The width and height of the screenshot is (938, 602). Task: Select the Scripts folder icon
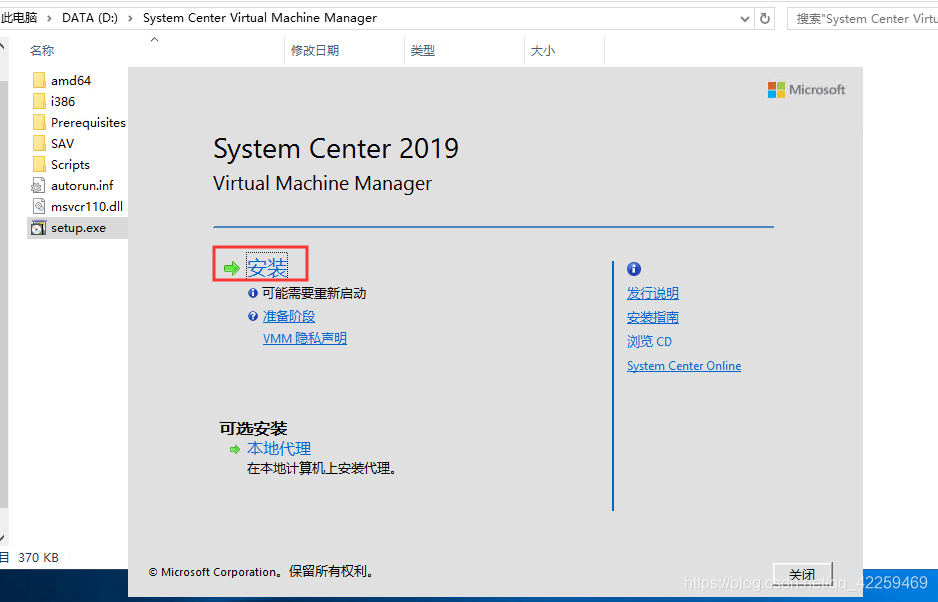click(x=39, y=164)
